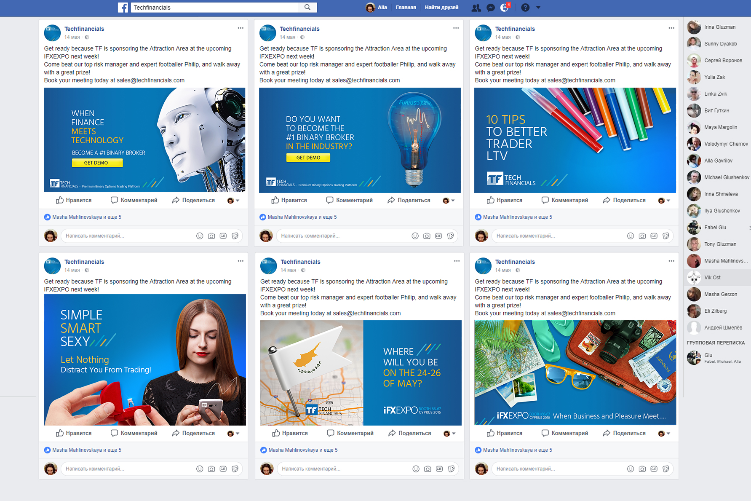Open chat with Michael Glushenkov
This screenshot has width=751, height=501.
(x=717, y=177)
